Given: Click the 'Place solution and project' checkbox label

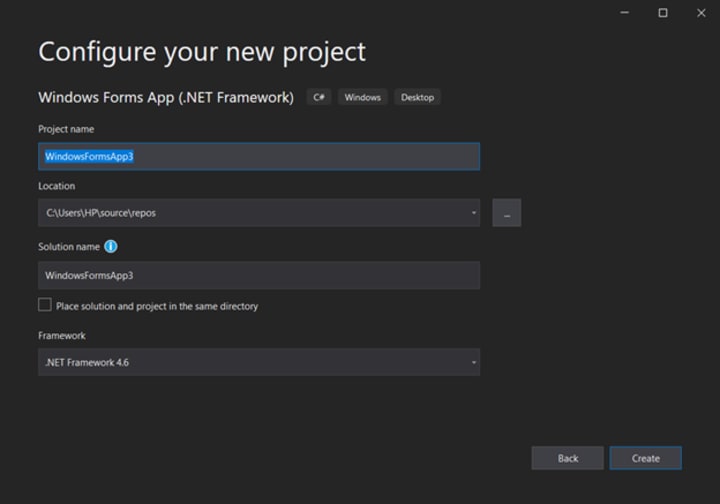Looking at the screenshot, I should point(157,306).
